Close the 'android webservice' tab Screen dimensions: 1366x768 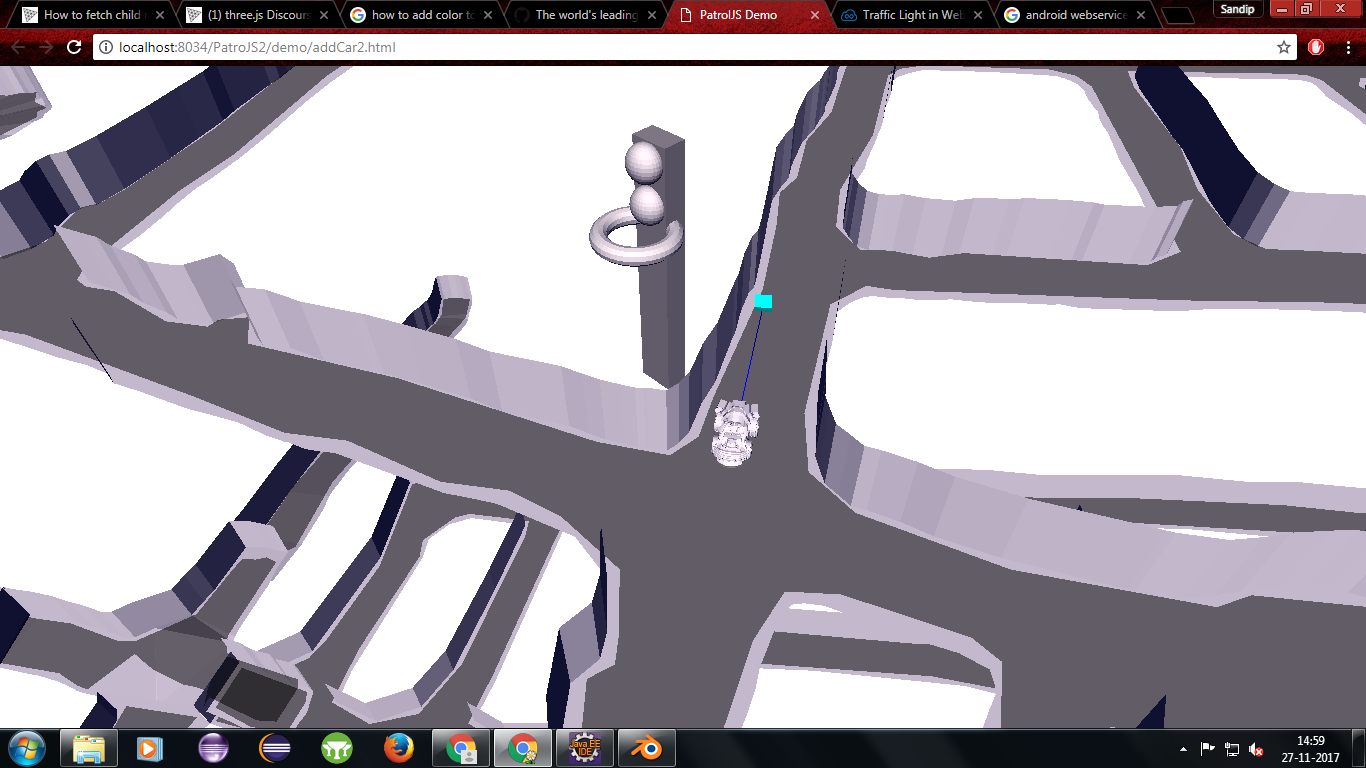tap(1141, 15)
